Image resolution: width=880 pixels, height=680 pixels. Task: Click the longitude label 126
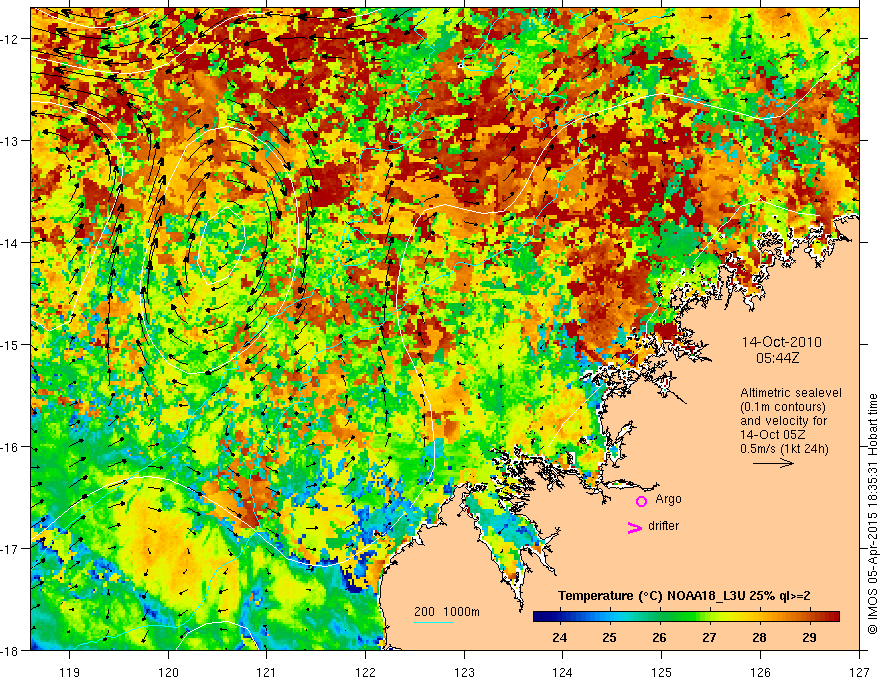760,672
